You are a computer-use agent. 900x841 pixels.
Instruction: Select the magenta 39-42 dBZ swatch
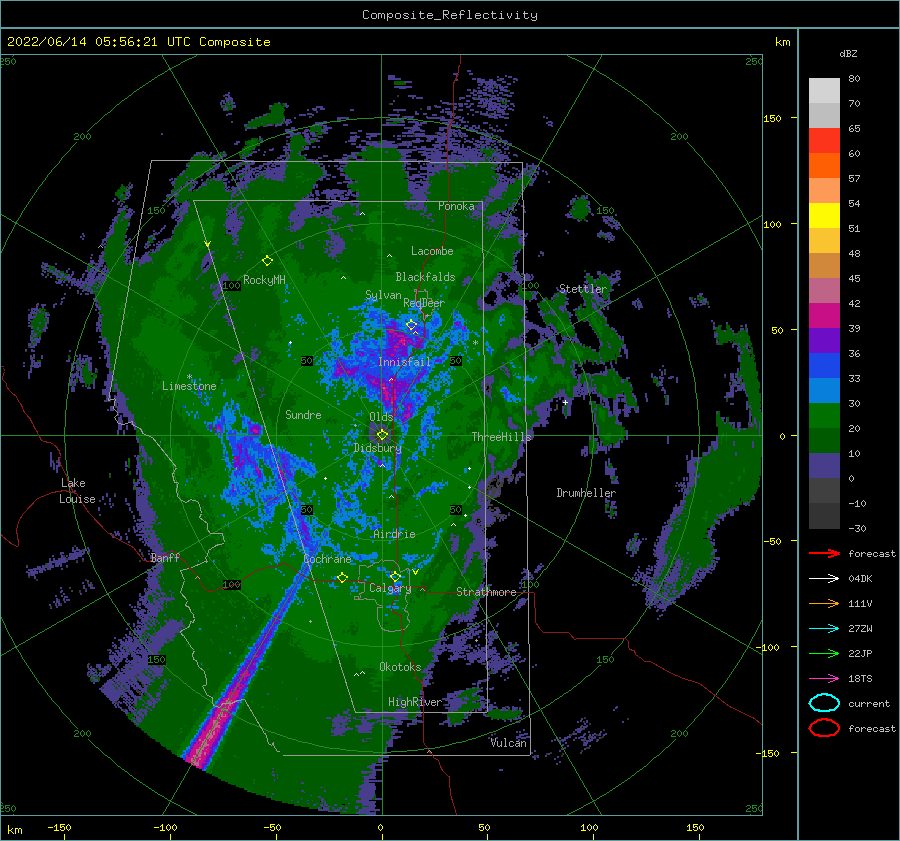click(x=824, y=315)
